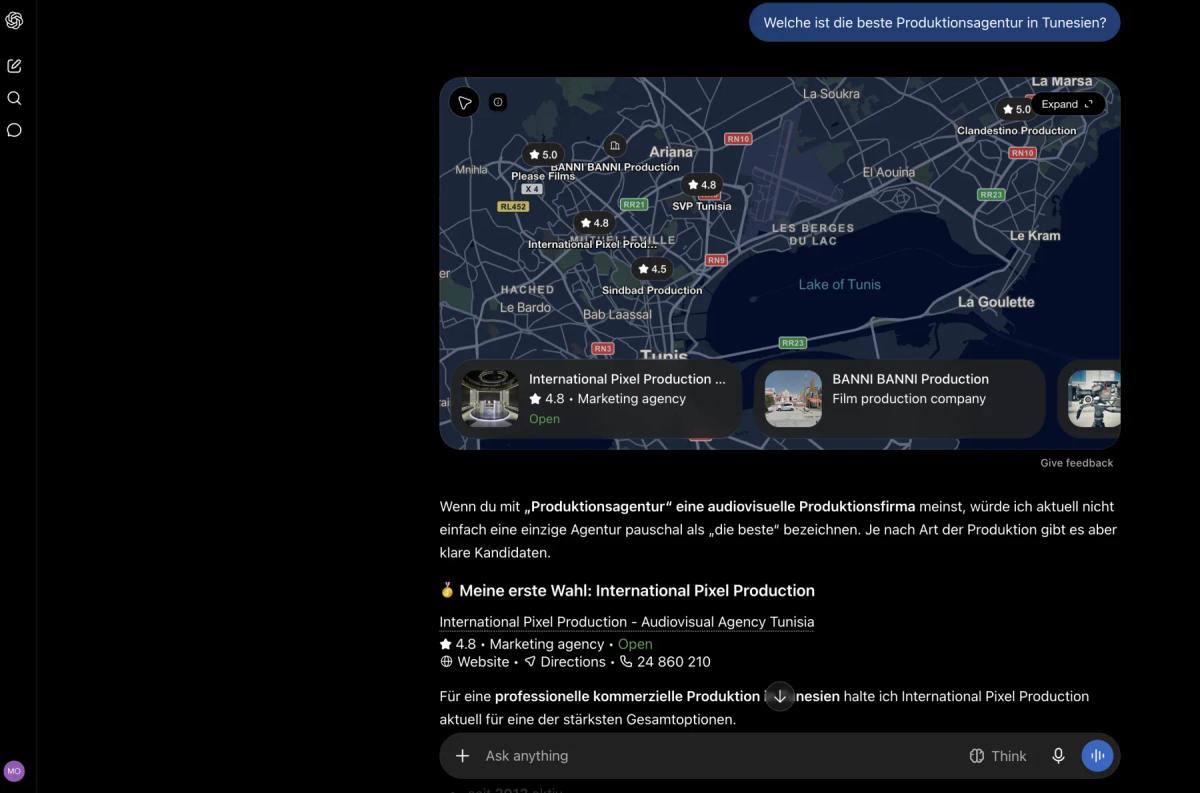
Task: Click the Give feedback link
Action: pos(1076,463)
